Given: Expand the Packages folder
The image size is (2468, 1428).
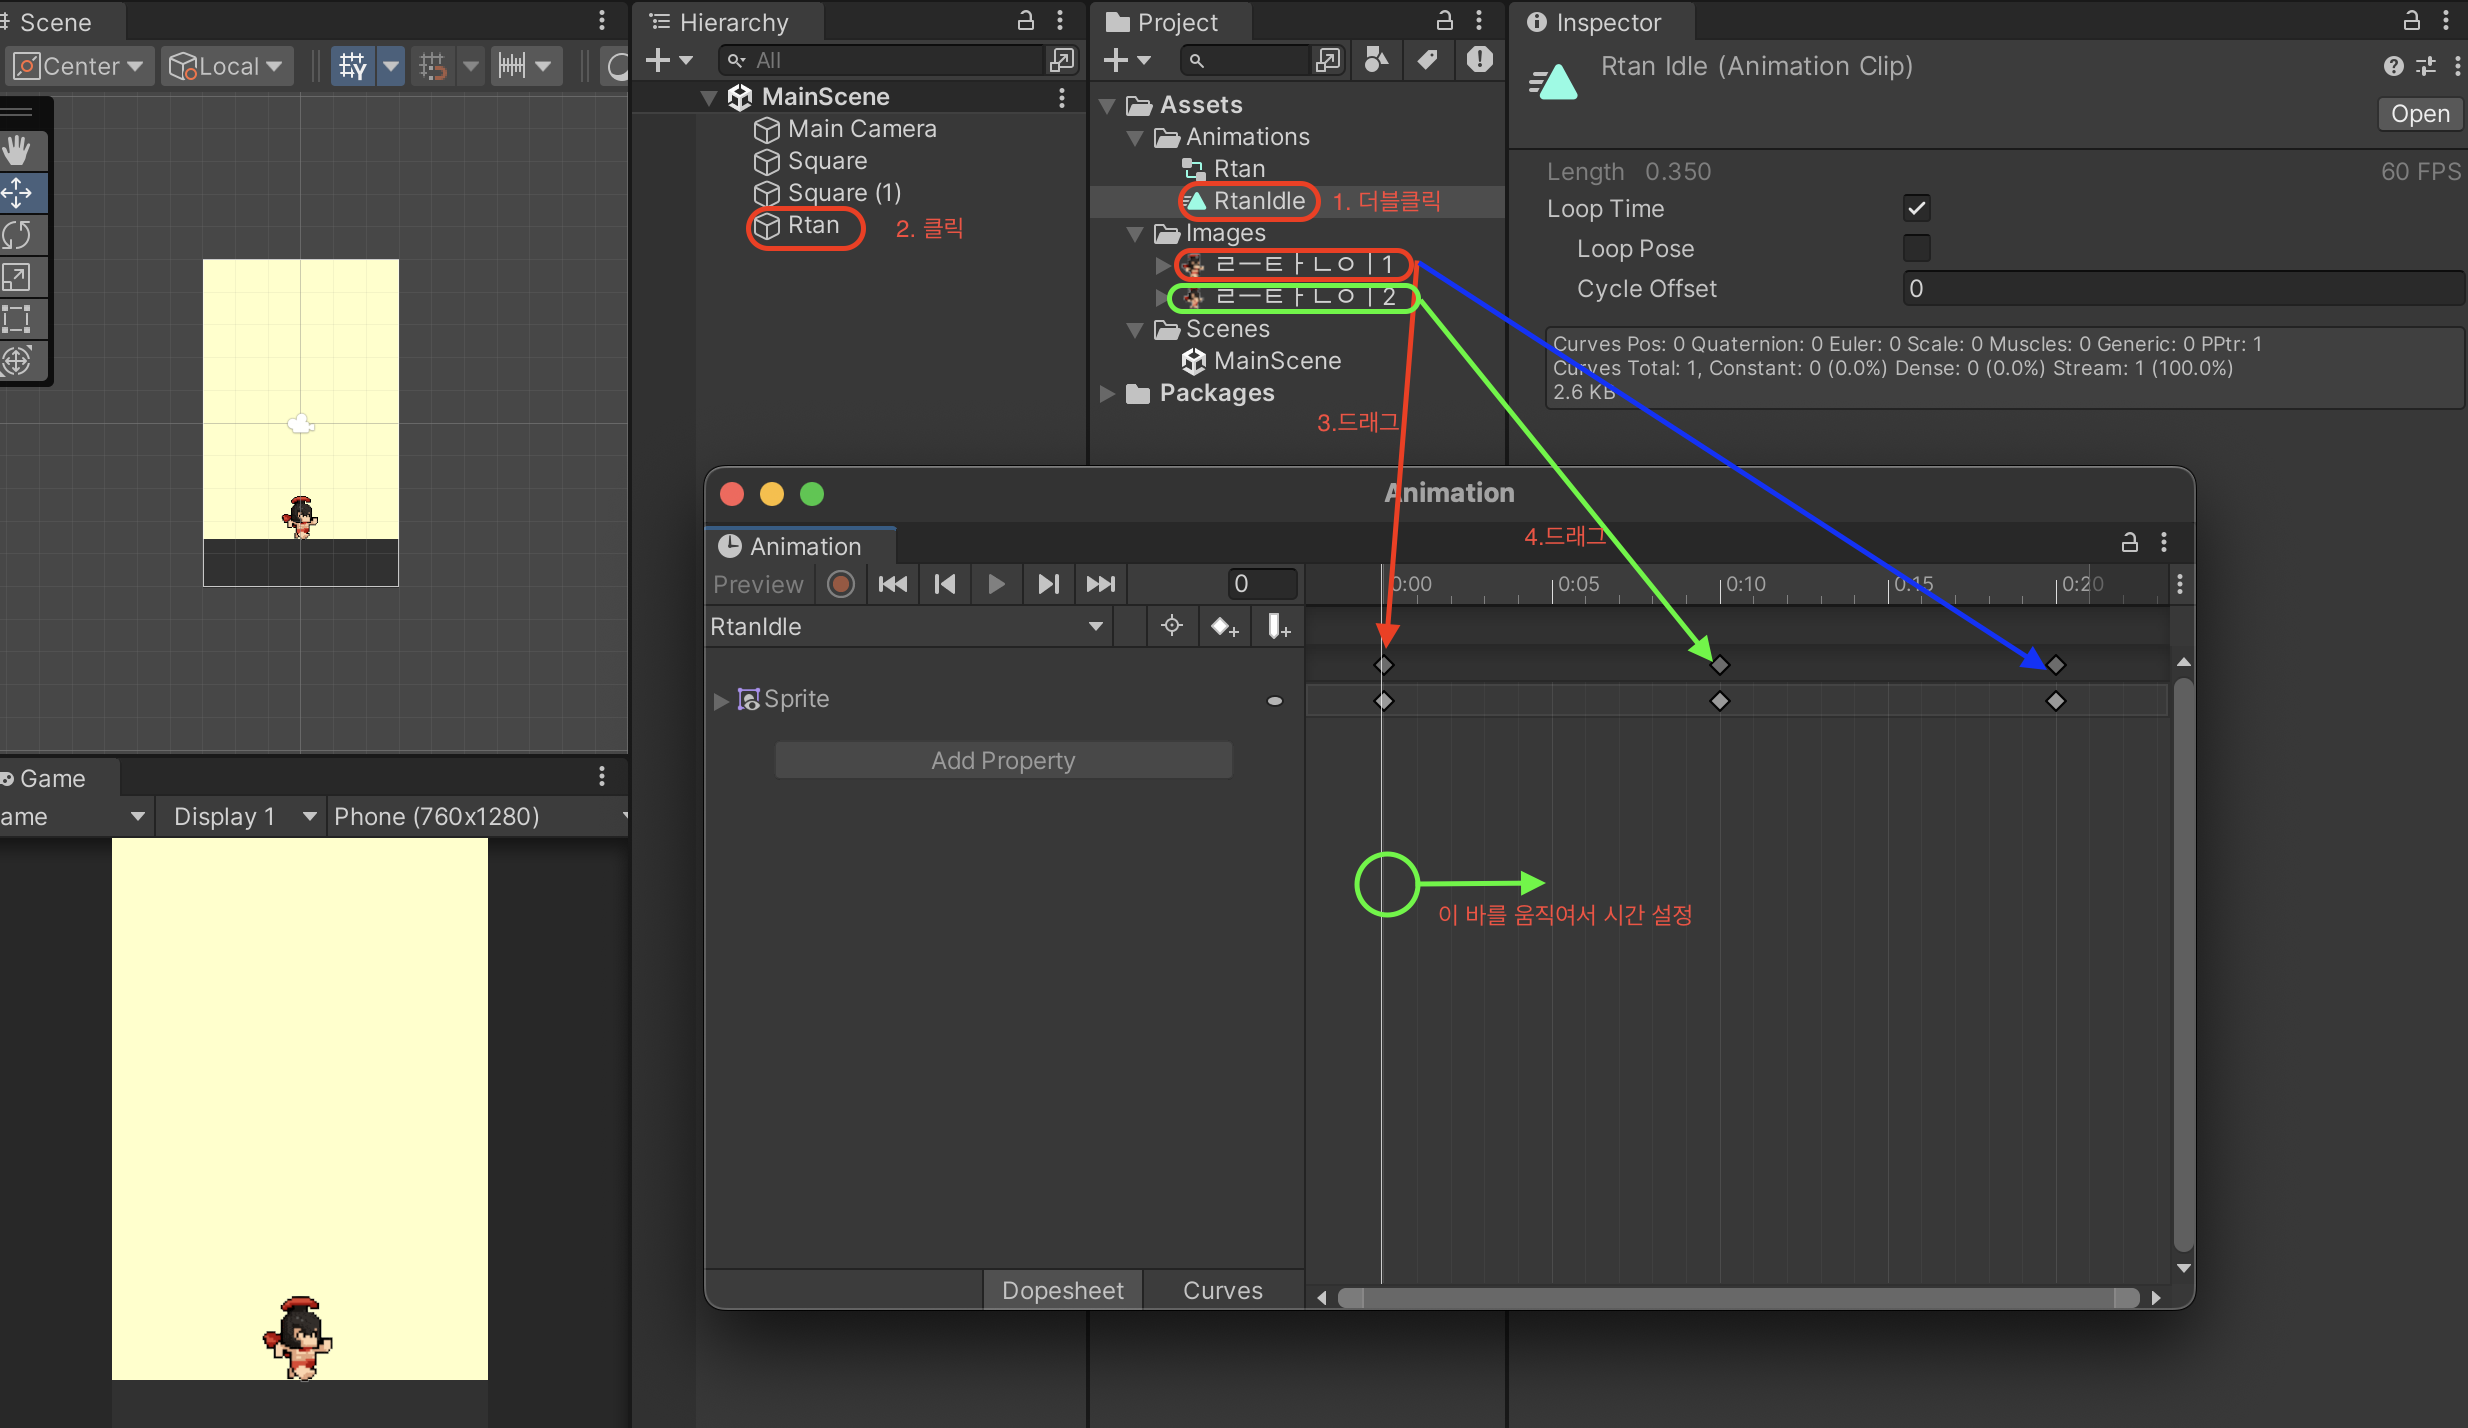Looking at the screenshot, I should [1107, 394].
